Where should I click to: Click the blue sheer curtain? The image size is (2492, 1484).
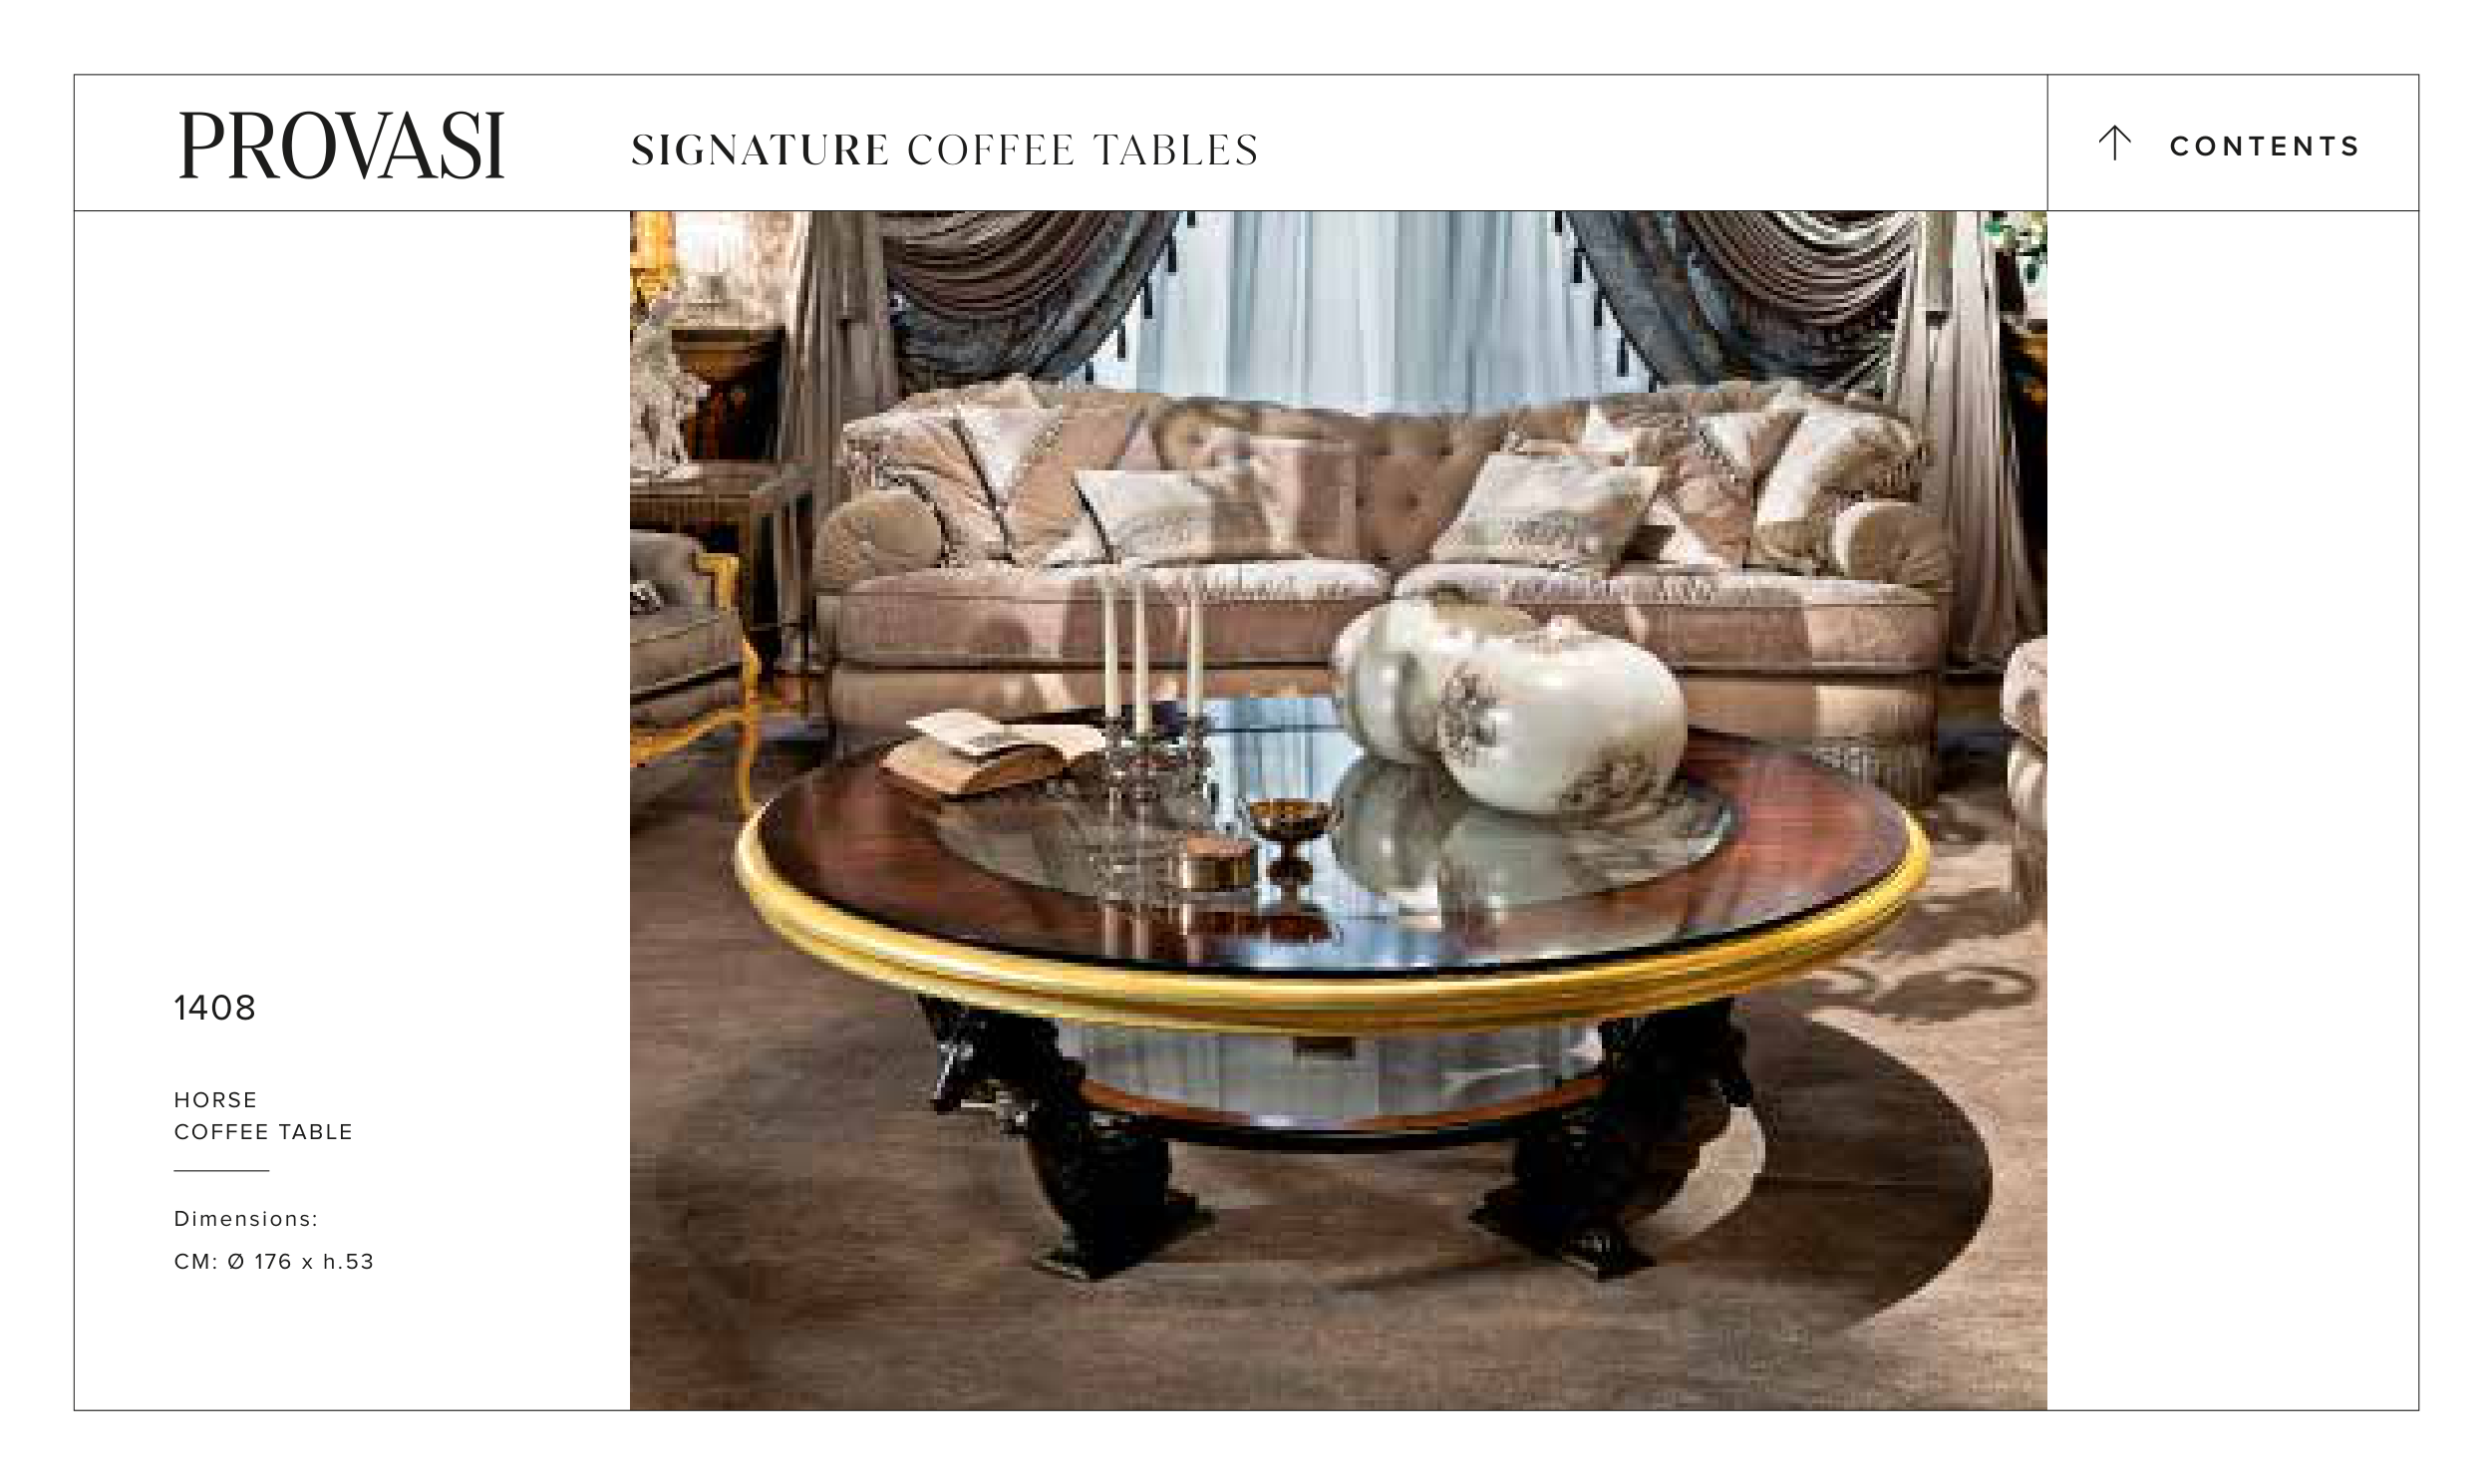pyautogui.click(x=1370, y=310)
